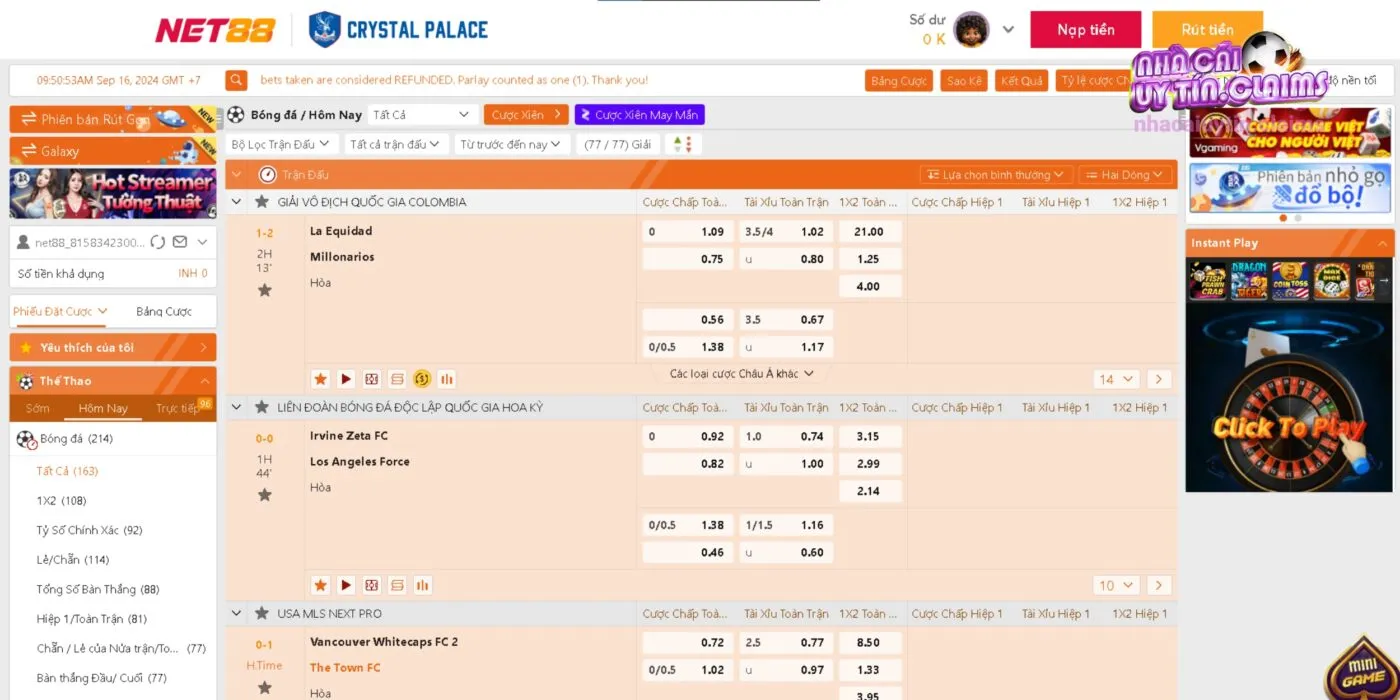1400x700 pixels.
Task: Click the Nạp tiền deposit button
Action: [x=1085, y=30]
